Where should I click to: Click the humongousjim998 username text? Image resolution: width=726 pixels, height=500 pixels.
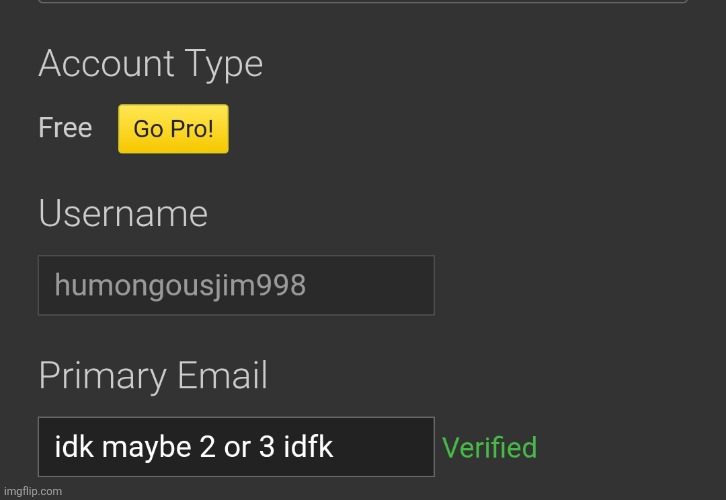pos(180,286)
